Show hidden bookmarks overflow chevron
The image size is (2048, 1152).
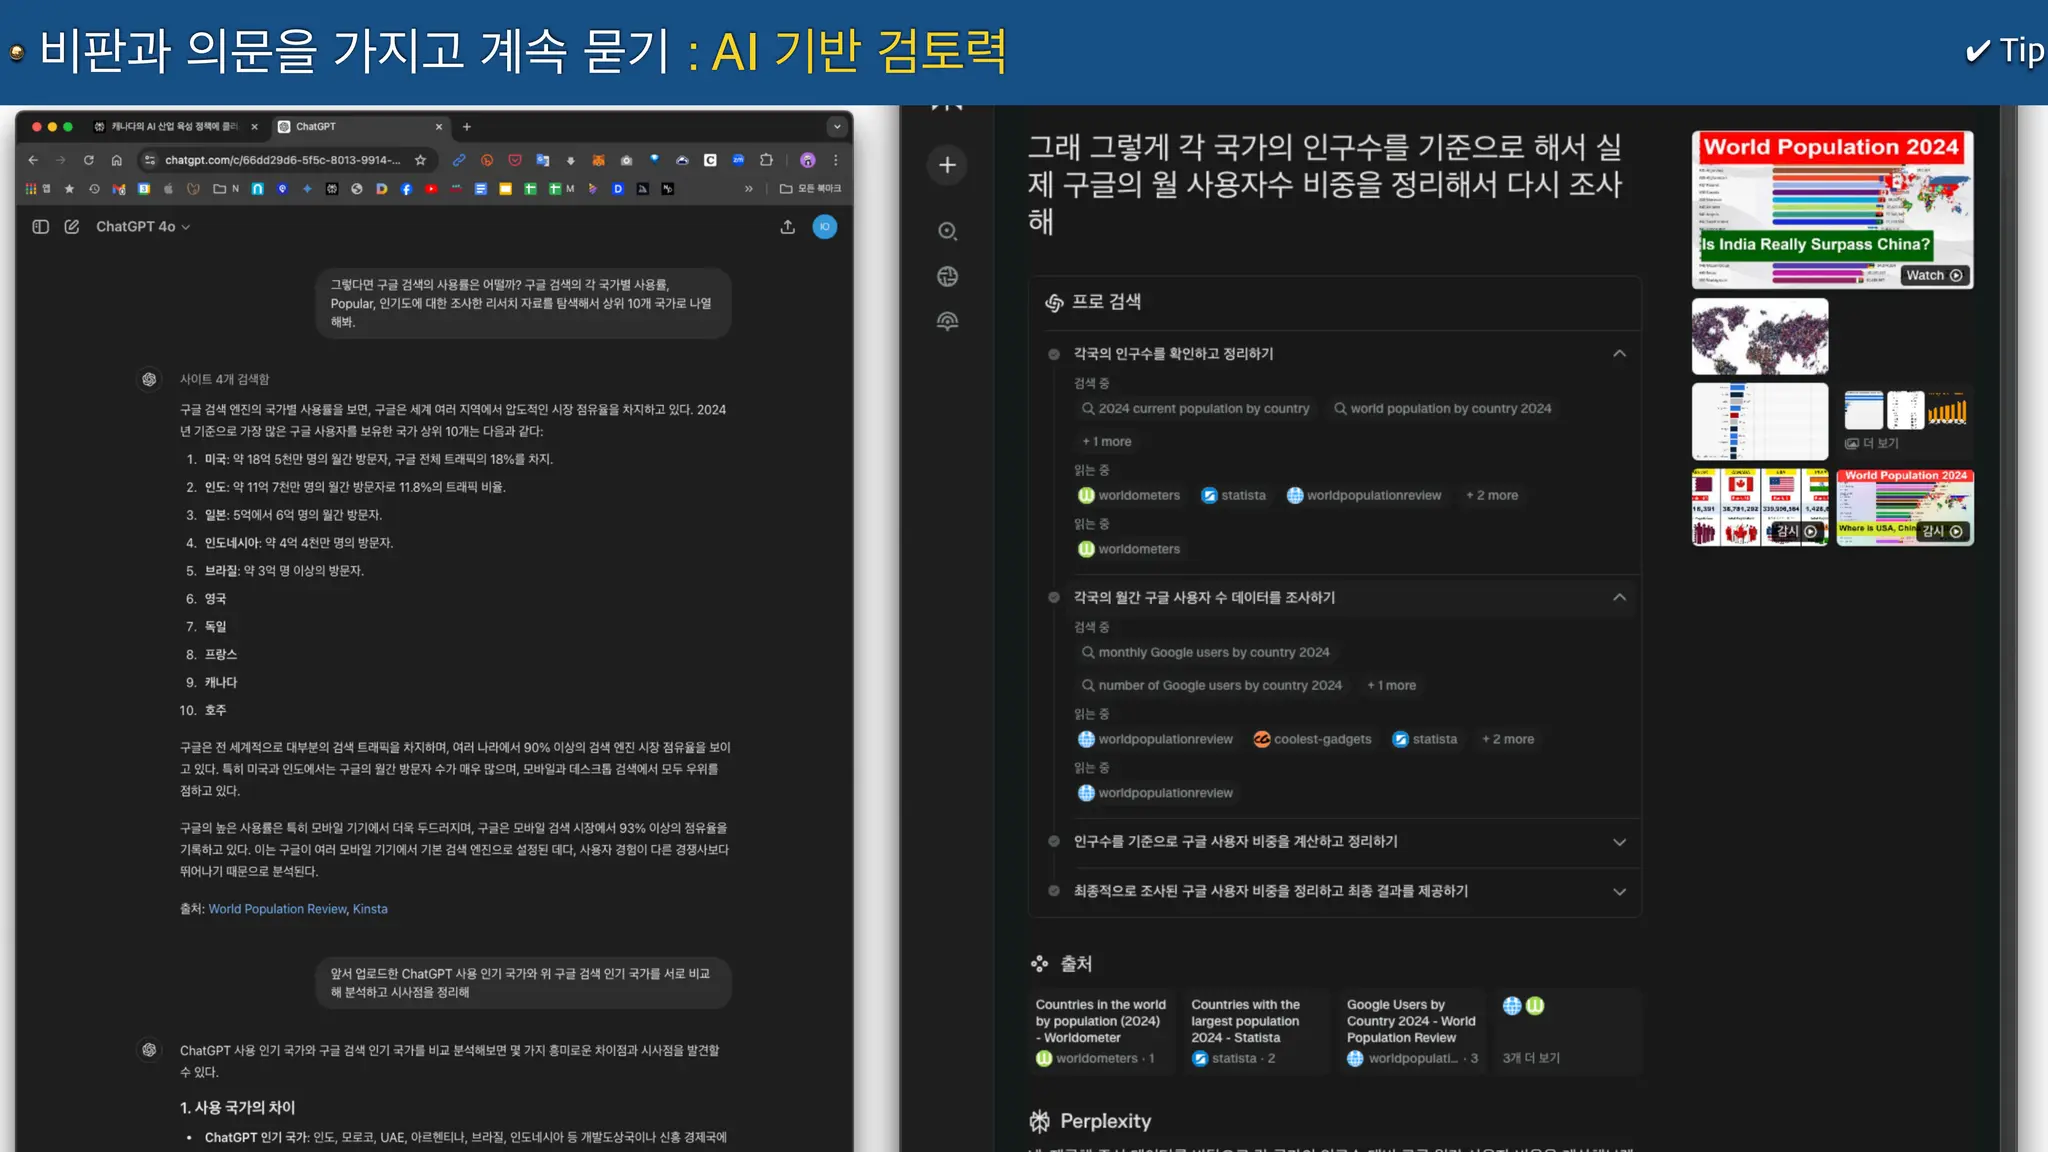point(748,188)
